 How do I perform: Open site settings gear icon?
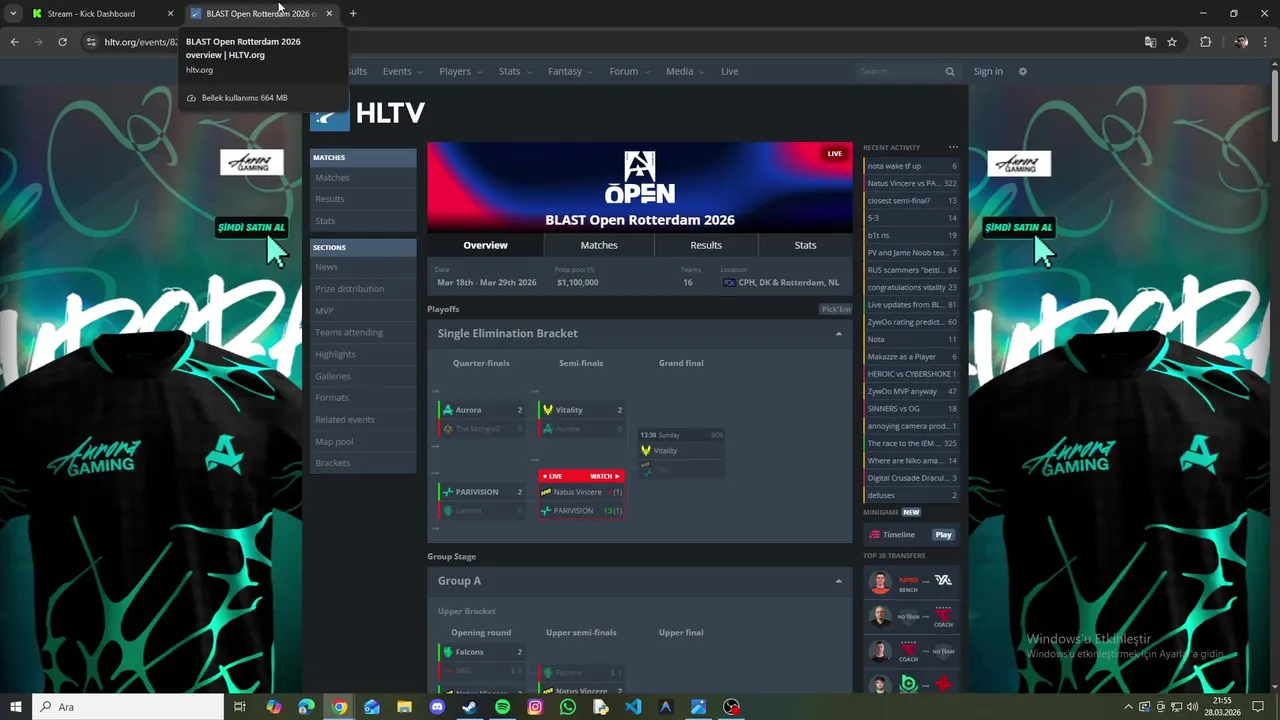(x=1022, y=71)
